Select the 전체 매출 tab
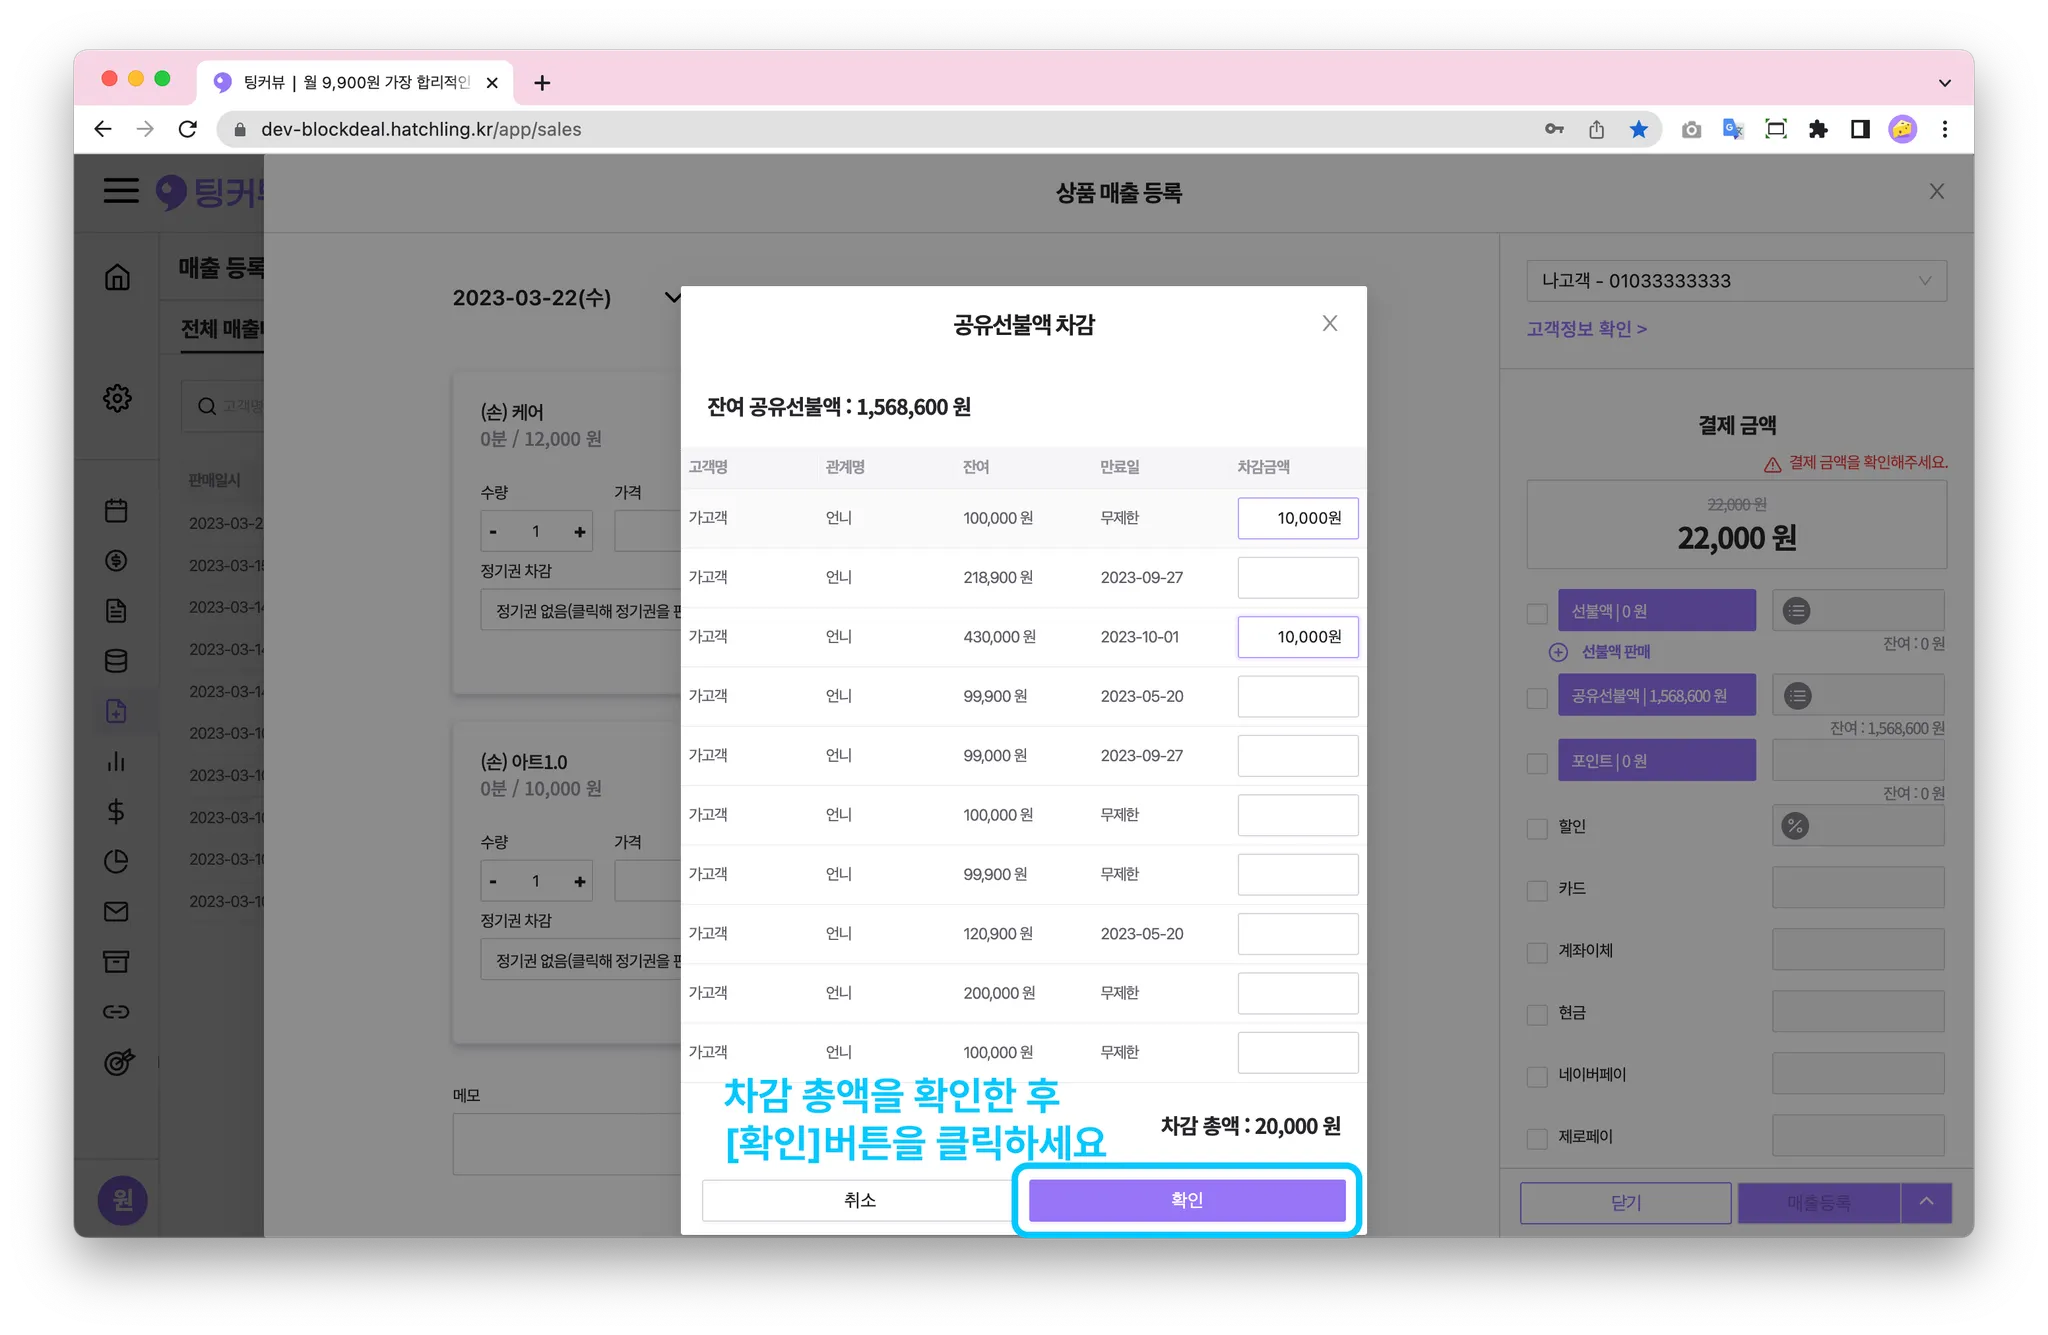 (221, 329)
